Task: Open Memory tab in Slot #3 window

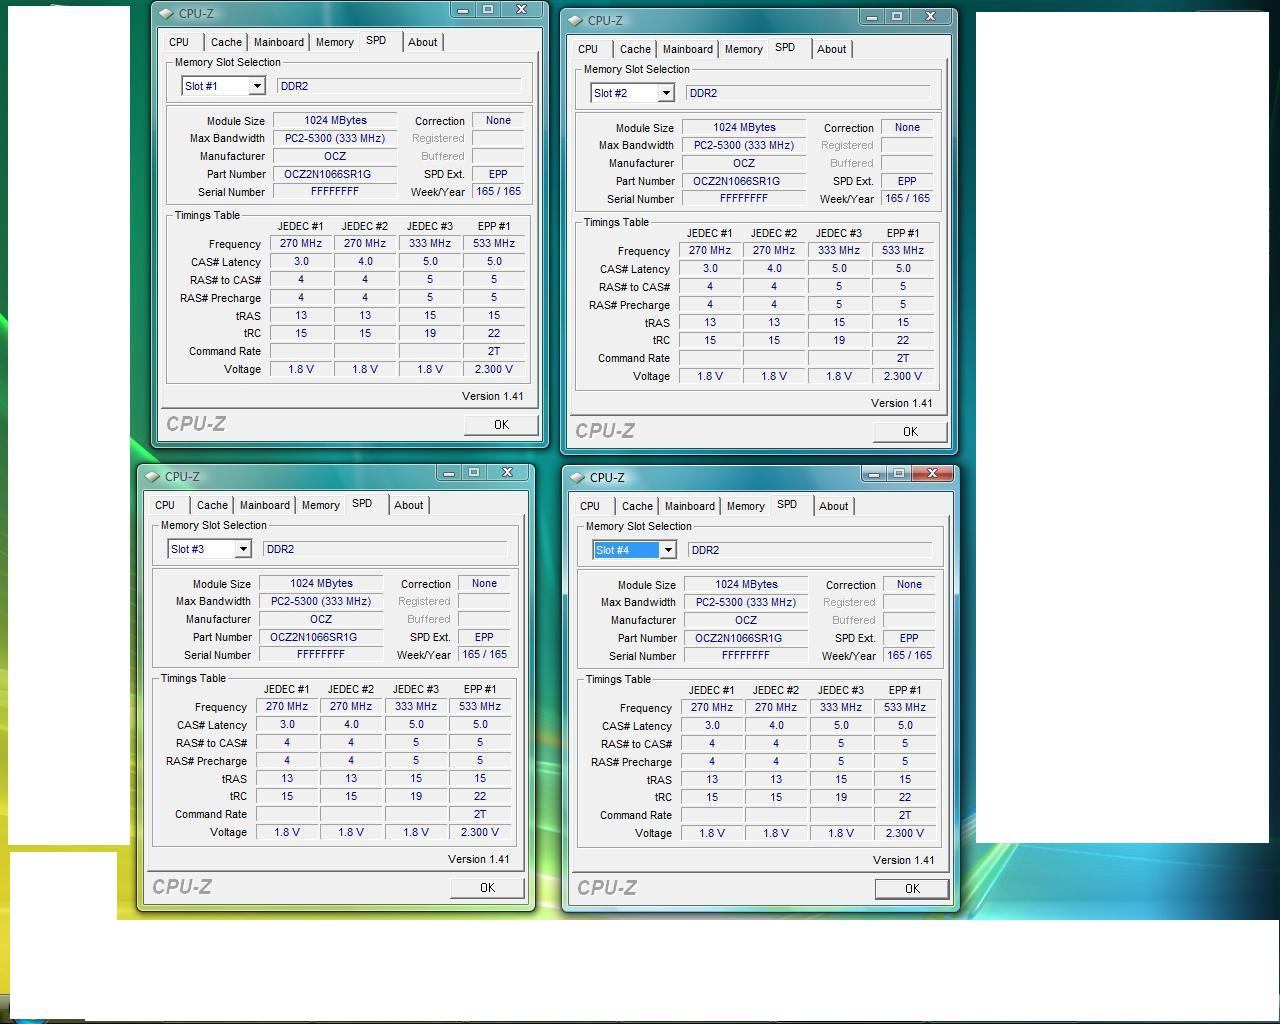Action: coord(320,505)
